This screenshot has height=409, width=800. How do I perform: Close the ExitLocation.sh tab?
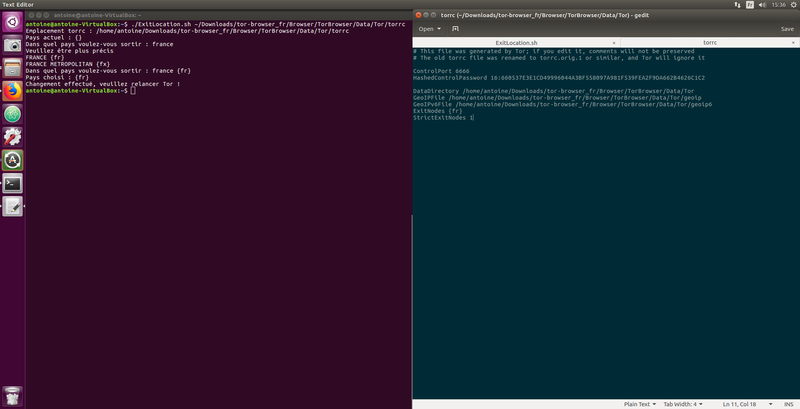616,43
